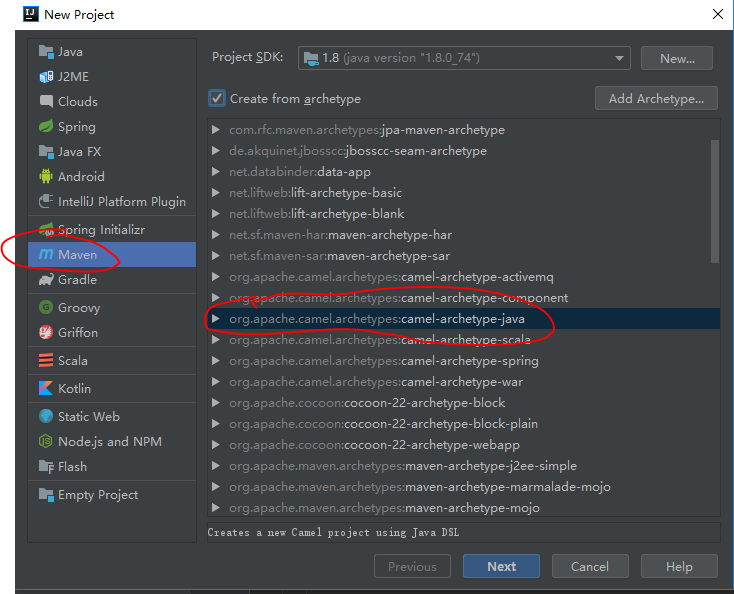This screenshot has height=594, width=734.
Task: Click the Groovy green circle icon
Action: click(x=46, y=307)
